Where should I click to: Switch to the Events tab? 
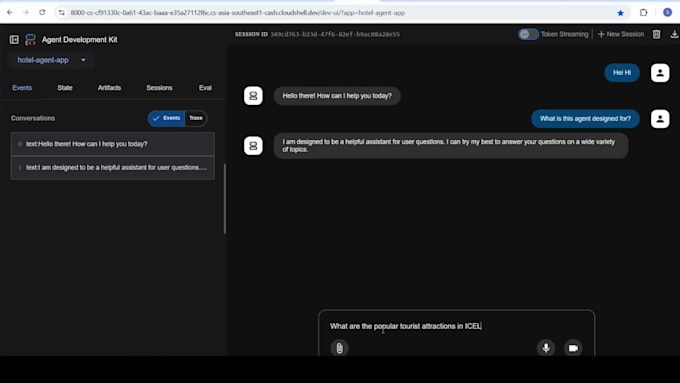tap(22, 88)
